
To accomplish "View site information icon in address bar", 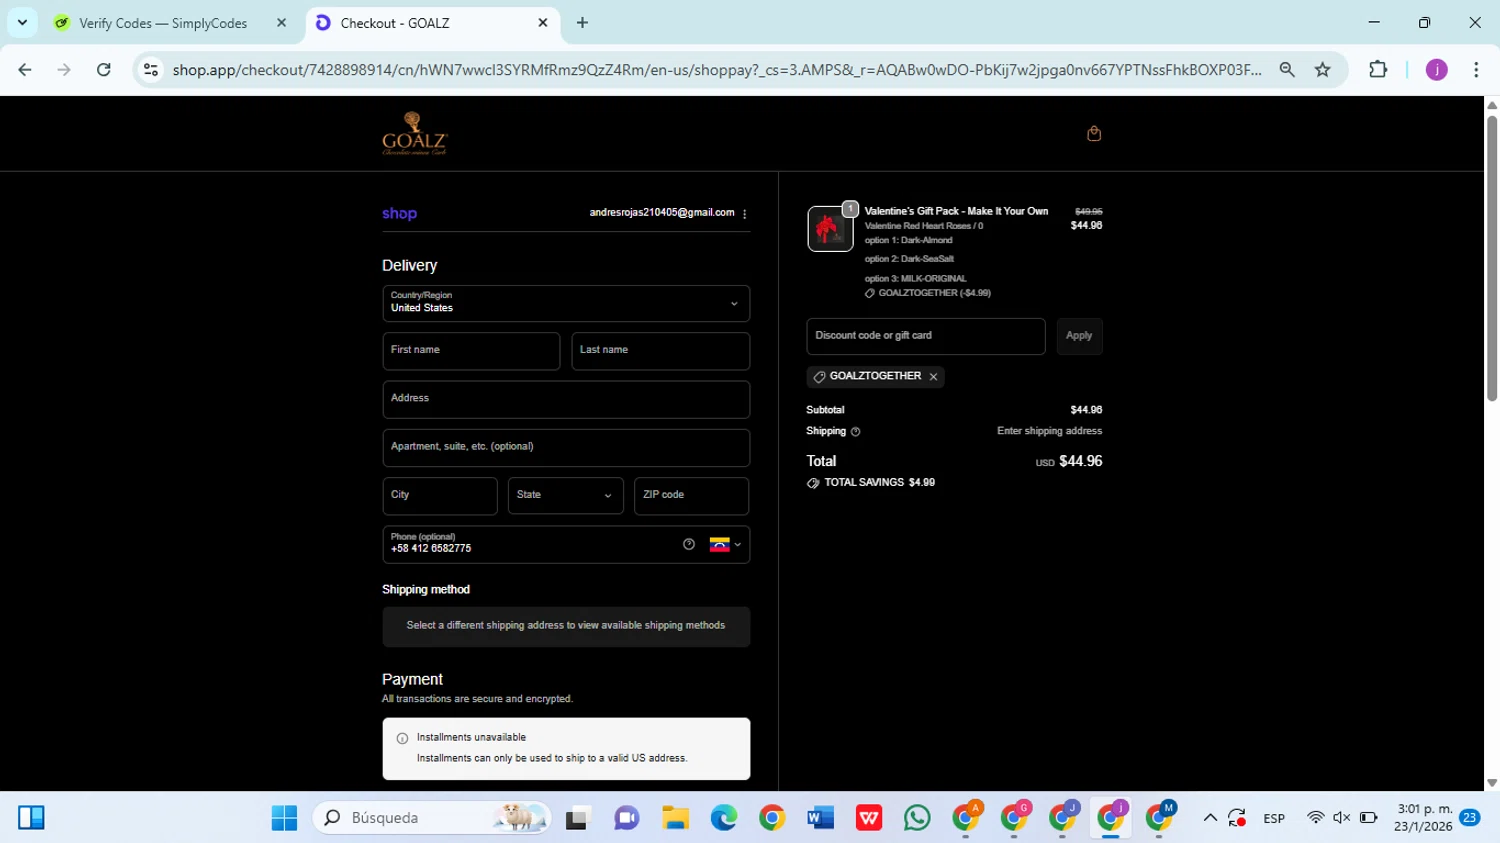I will pos(151,70).
